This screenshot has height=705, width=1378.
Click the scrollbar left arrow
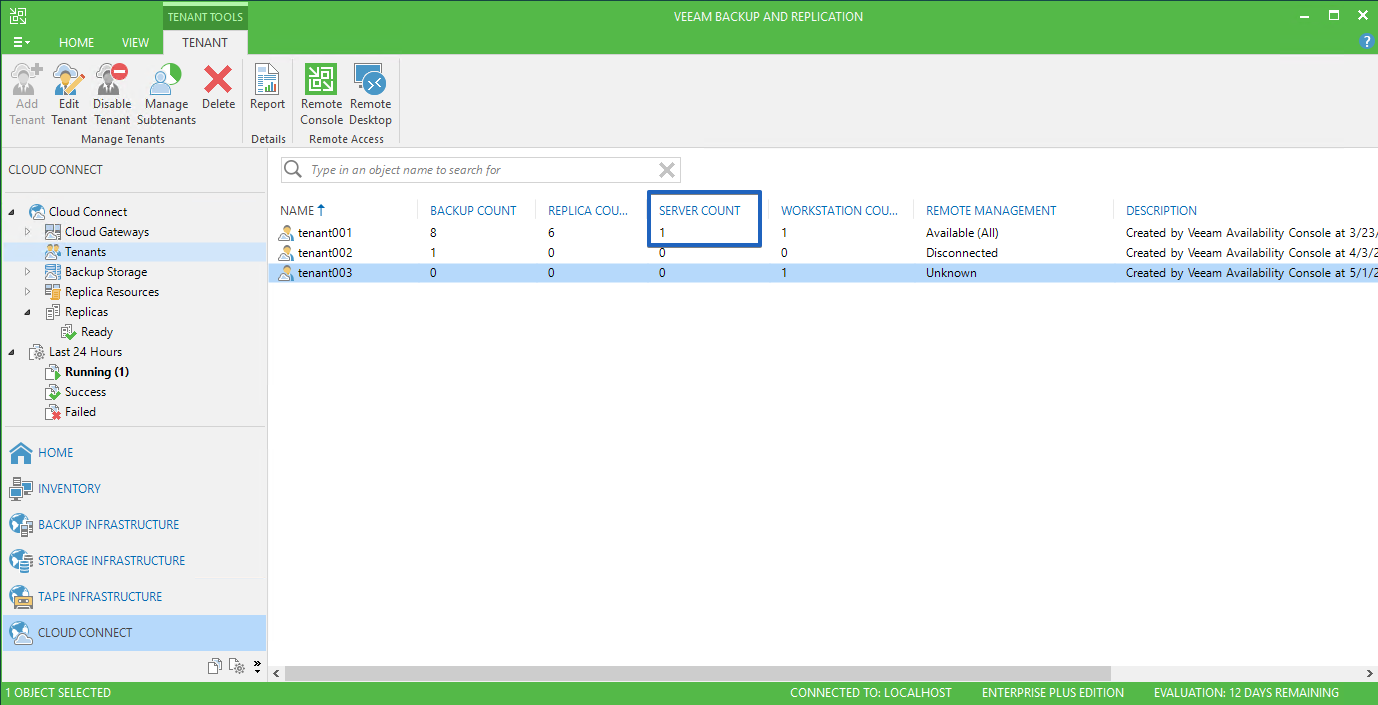[x=276, y=673]
